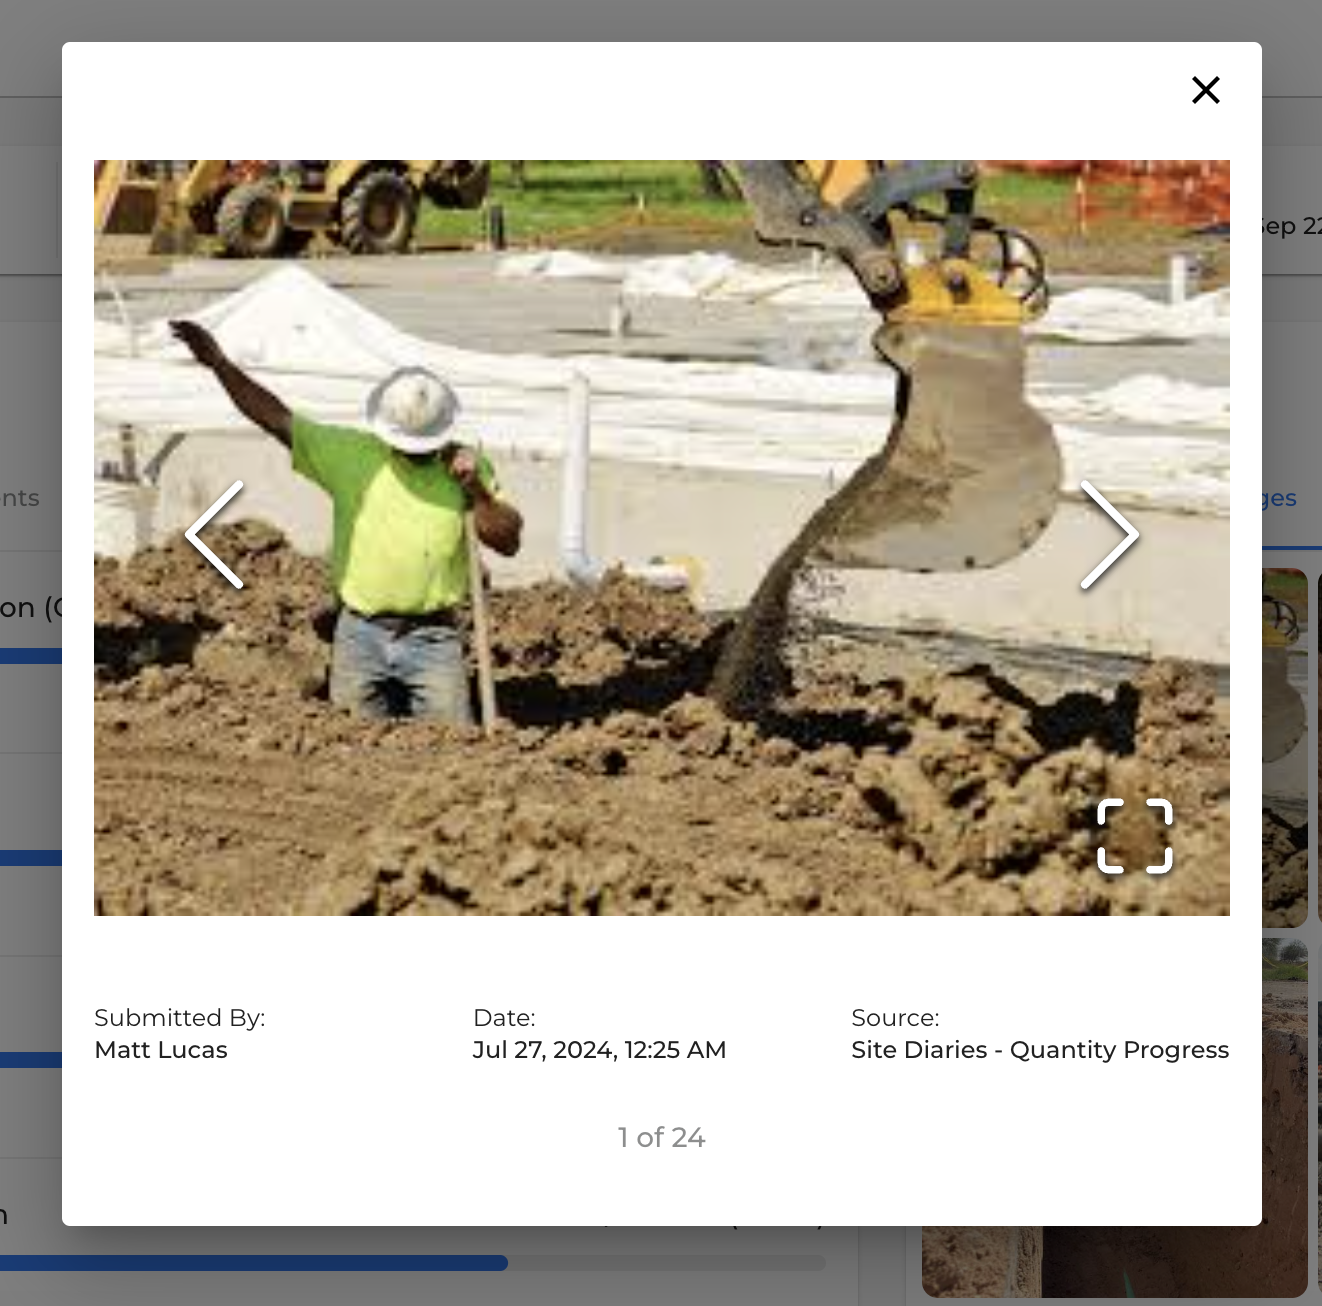The width and height of the screenshot is (1322, 1306).
Task: Click the partially visible tab ending in 'nts'
Action: pos(20,498)
